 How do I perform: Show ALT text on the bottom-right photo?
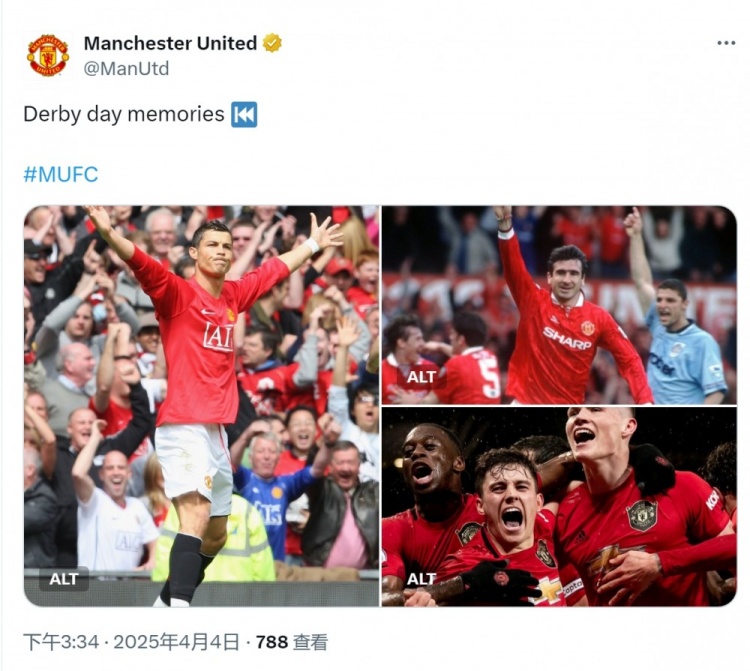(421, 579)
